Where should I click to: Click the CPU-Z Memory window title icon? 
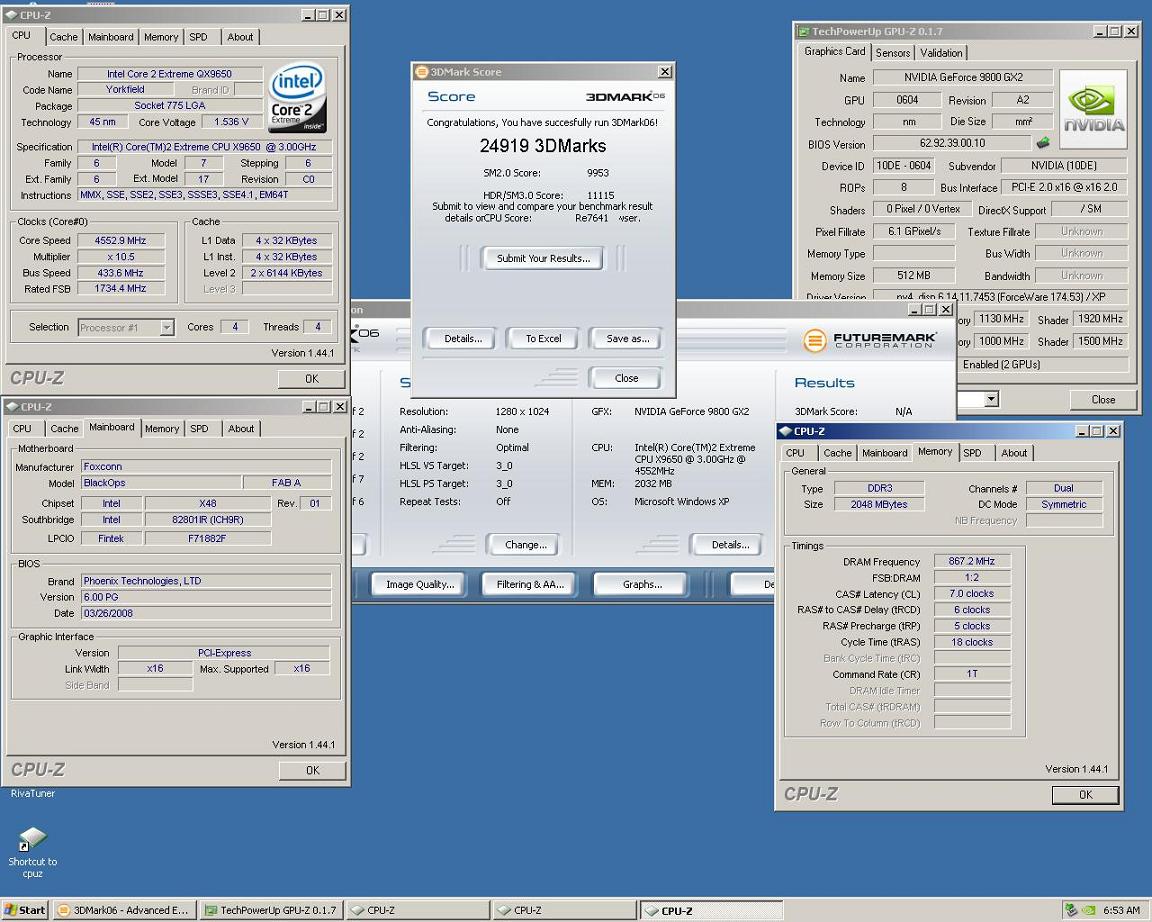(785, 431)
